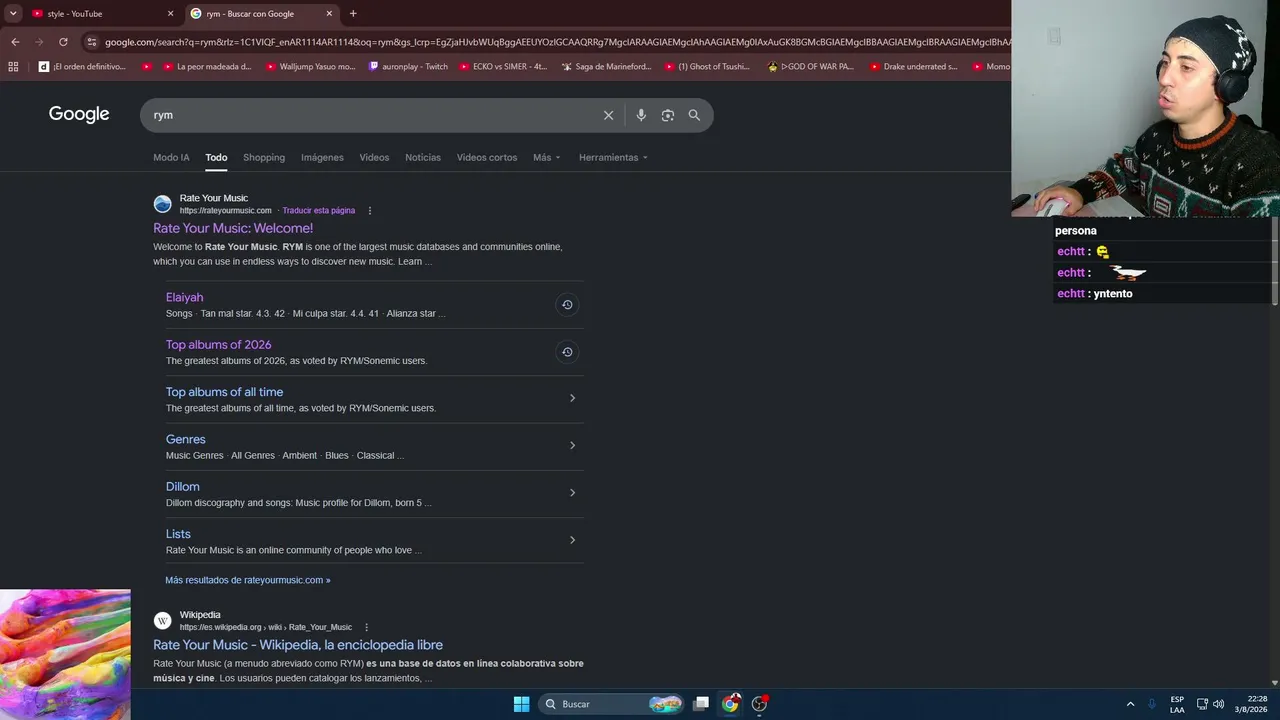This screenshot has width=1280, height=720.
Task: Reload the page with the refresh icon
Action: [x=63, y=42]
